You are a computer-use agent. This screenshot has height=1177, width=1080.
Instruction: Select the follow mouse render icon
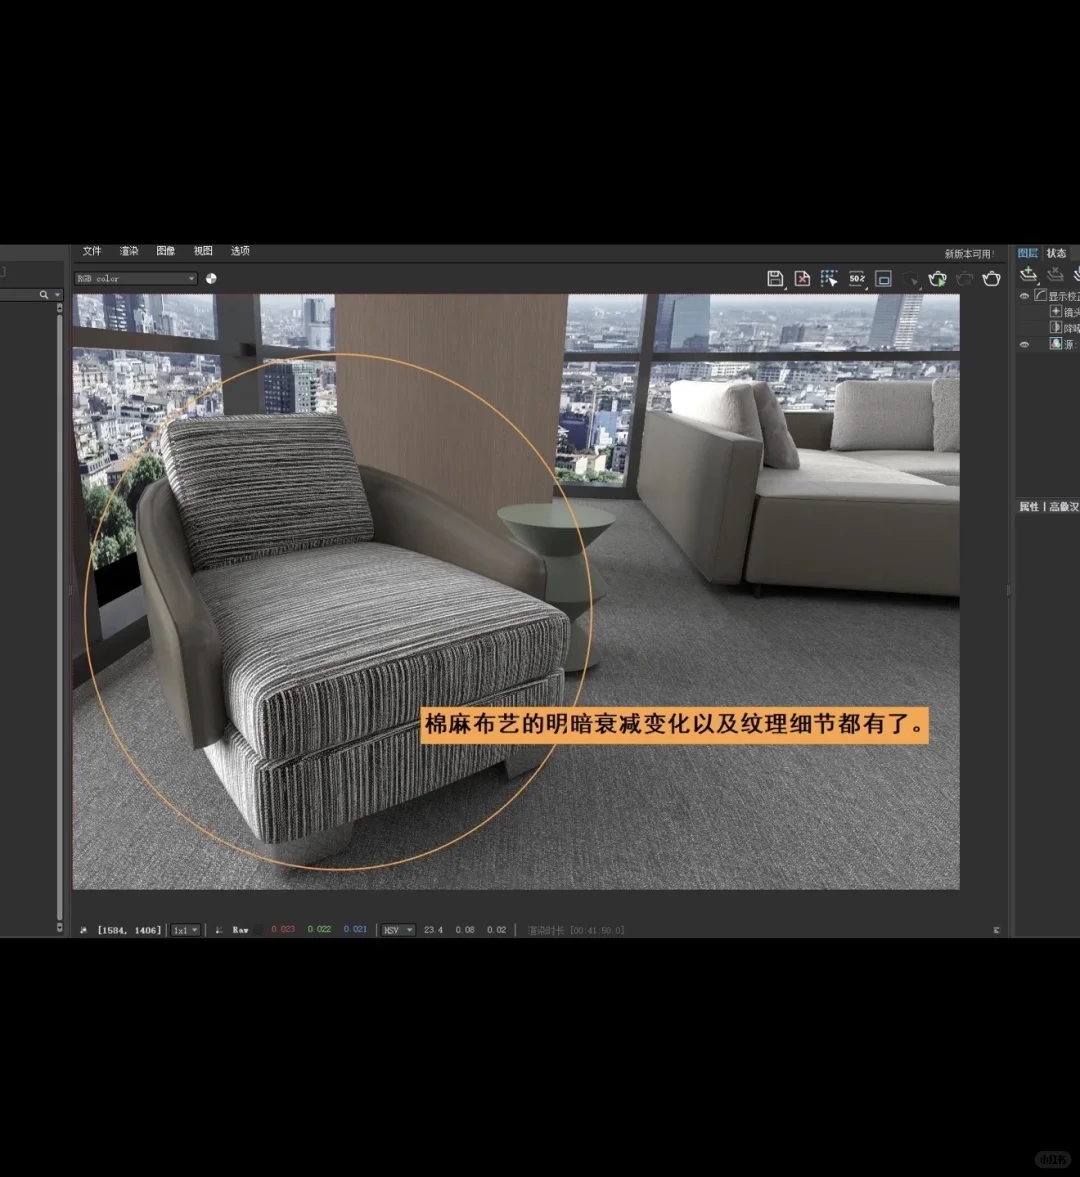(x=829, y=278)
